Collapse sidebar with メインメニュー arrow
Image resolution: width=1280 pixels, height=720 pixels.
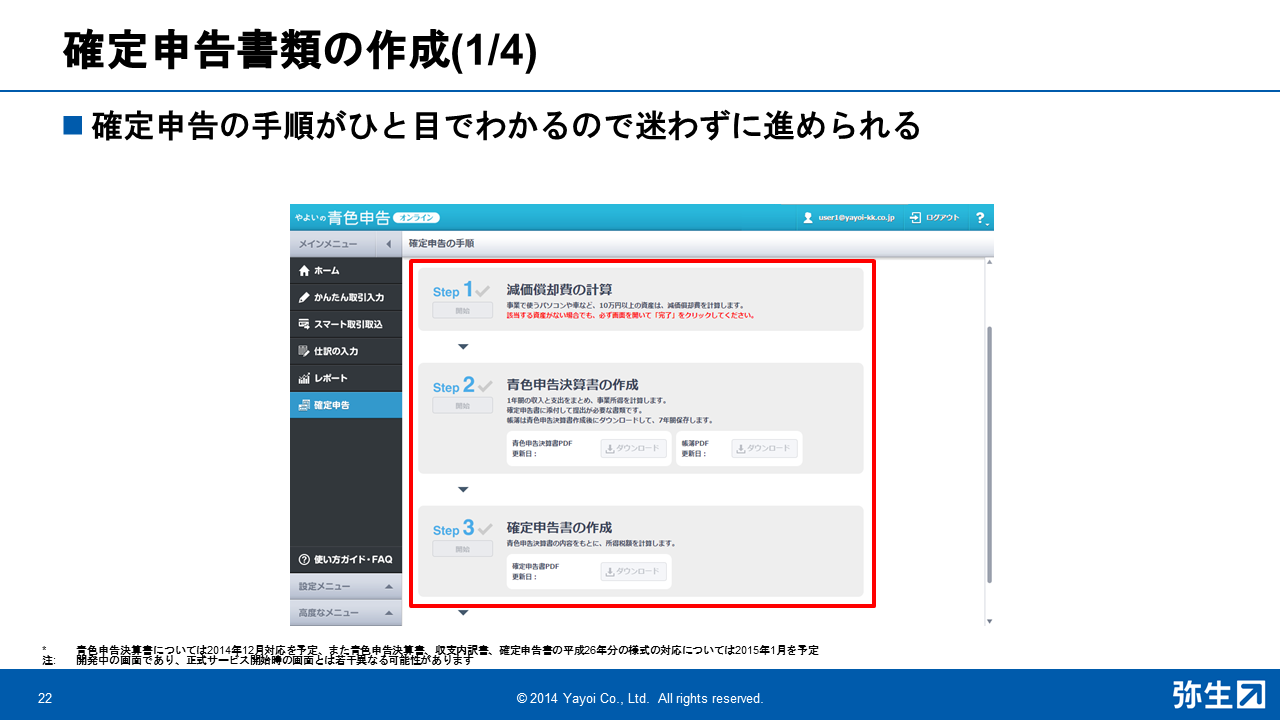click(x=388, y=244)
